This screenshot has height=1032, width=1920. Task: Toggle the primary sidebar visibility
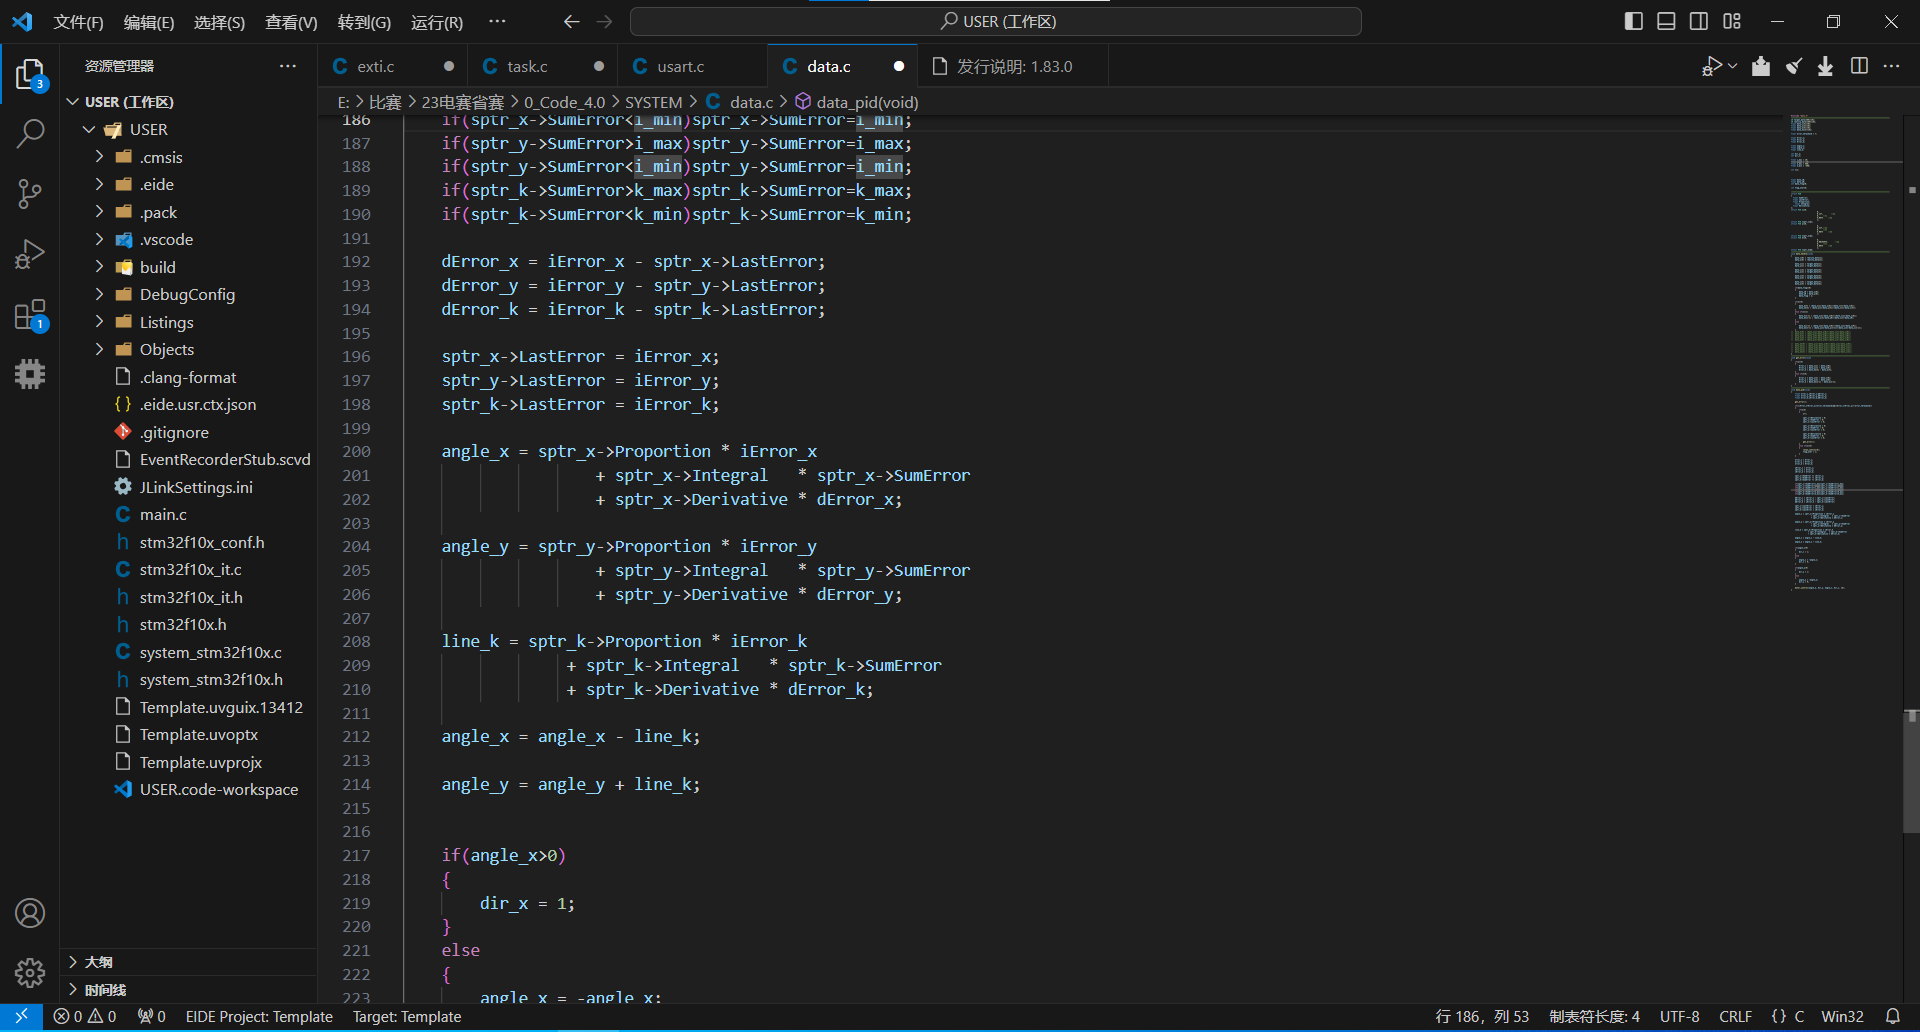[x=1634, y=21]
